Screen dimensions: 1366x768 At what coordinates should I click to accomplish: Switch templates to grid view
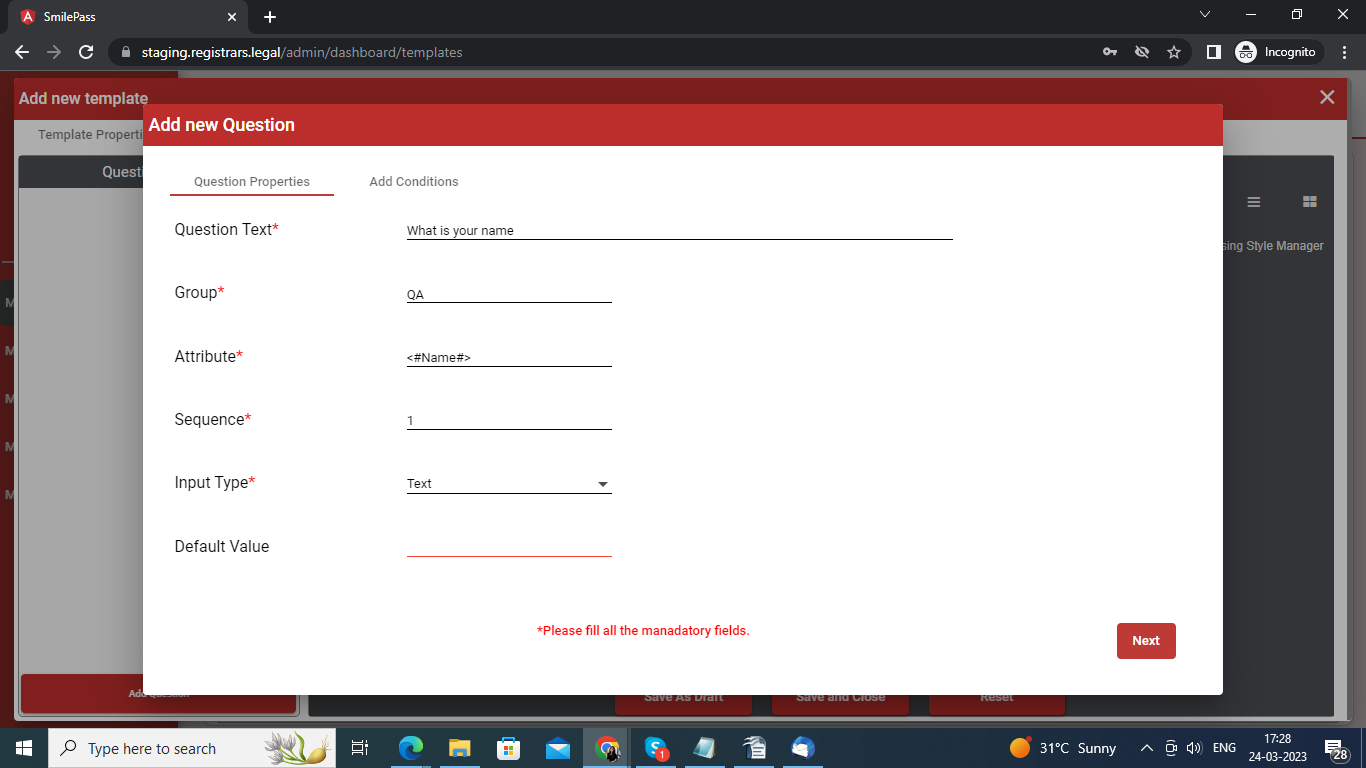tap(1310, 201)
